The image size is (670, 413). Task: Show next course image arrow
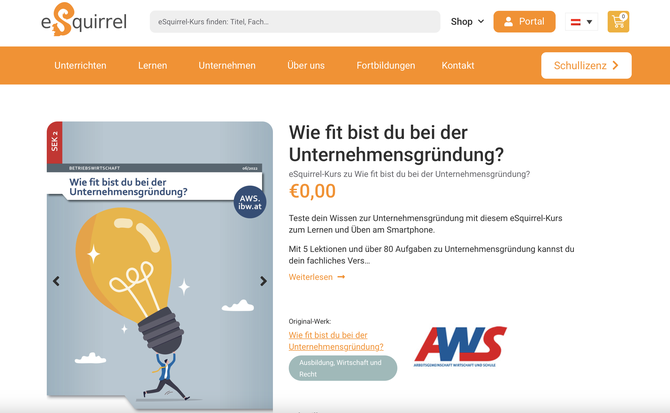pyautogui.click(x=263, y=281)
